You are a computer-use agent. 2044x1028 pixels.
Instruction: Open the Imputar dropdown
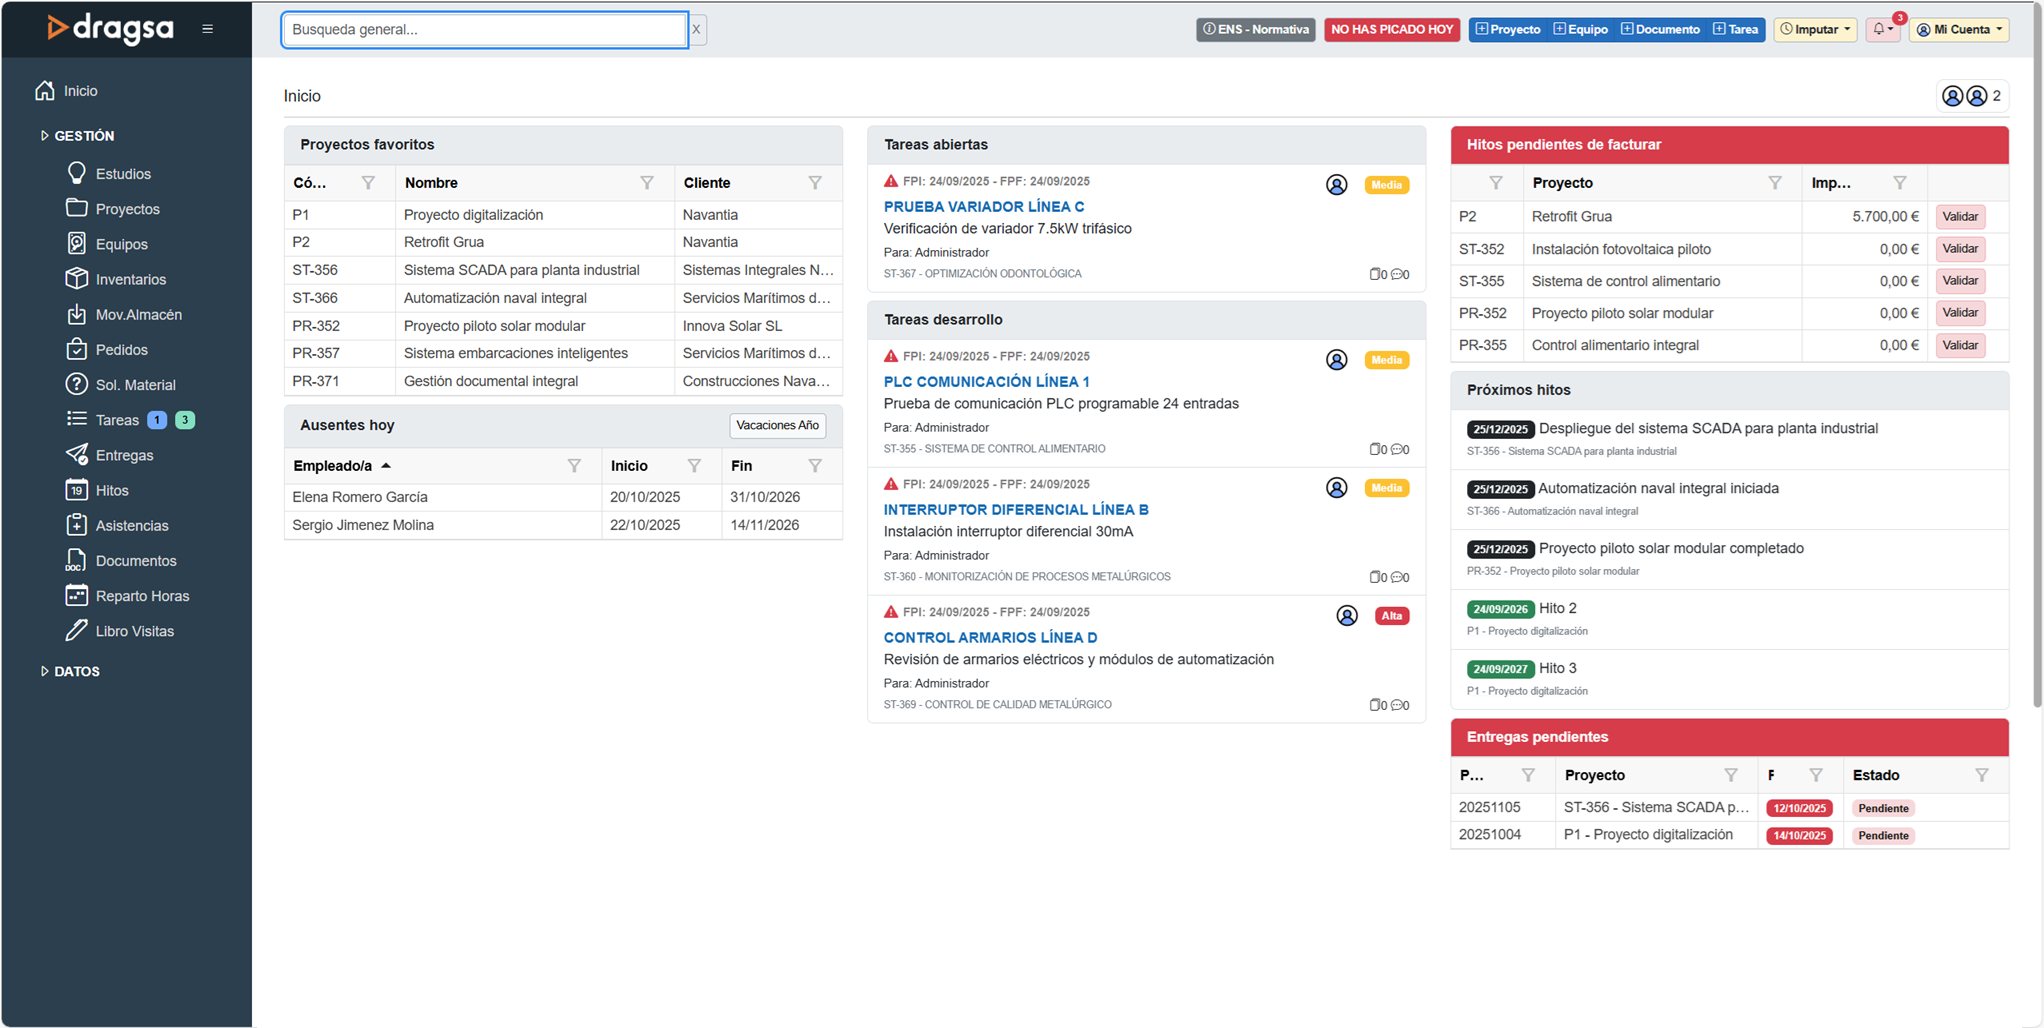coord(1815,29)
